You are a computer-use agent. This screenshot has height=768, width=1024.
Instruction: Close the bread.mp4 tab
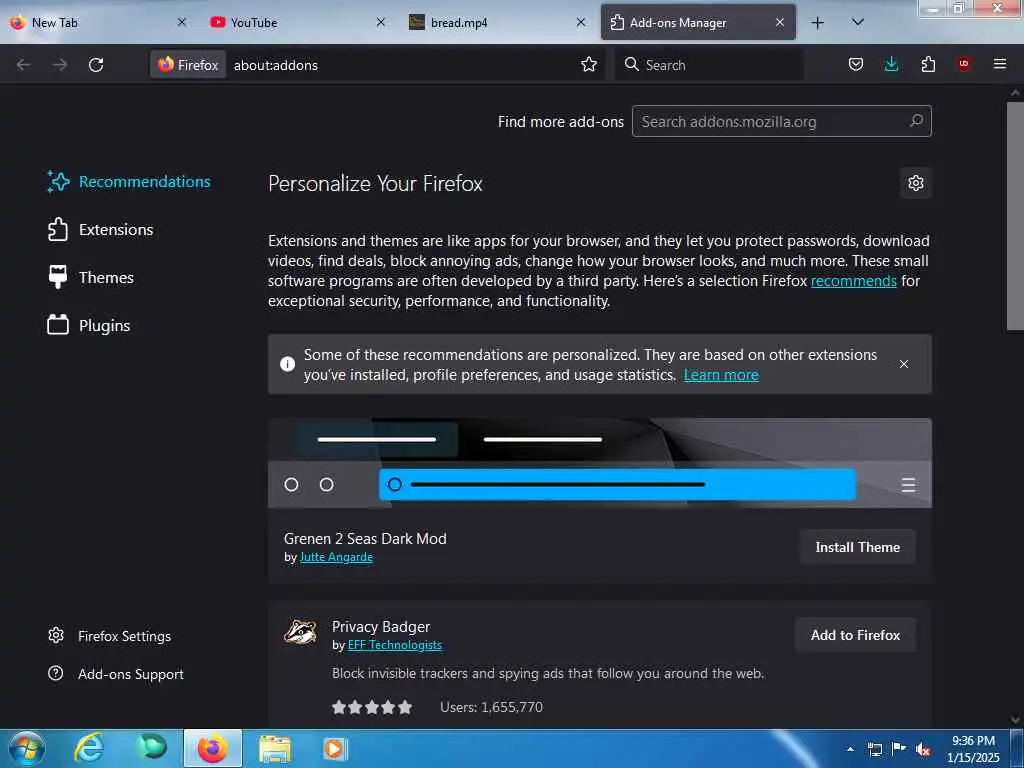[581, 23]
